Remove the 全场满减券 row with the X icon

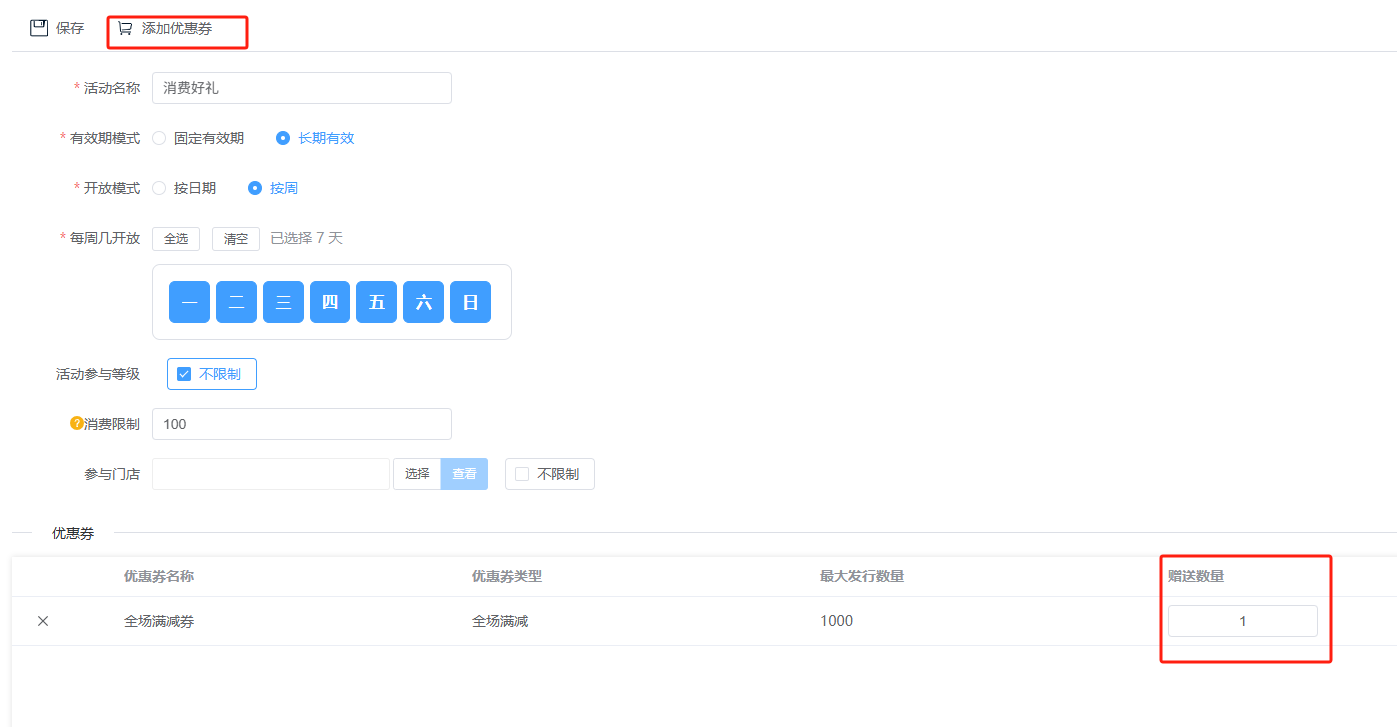tap(43, 621)
